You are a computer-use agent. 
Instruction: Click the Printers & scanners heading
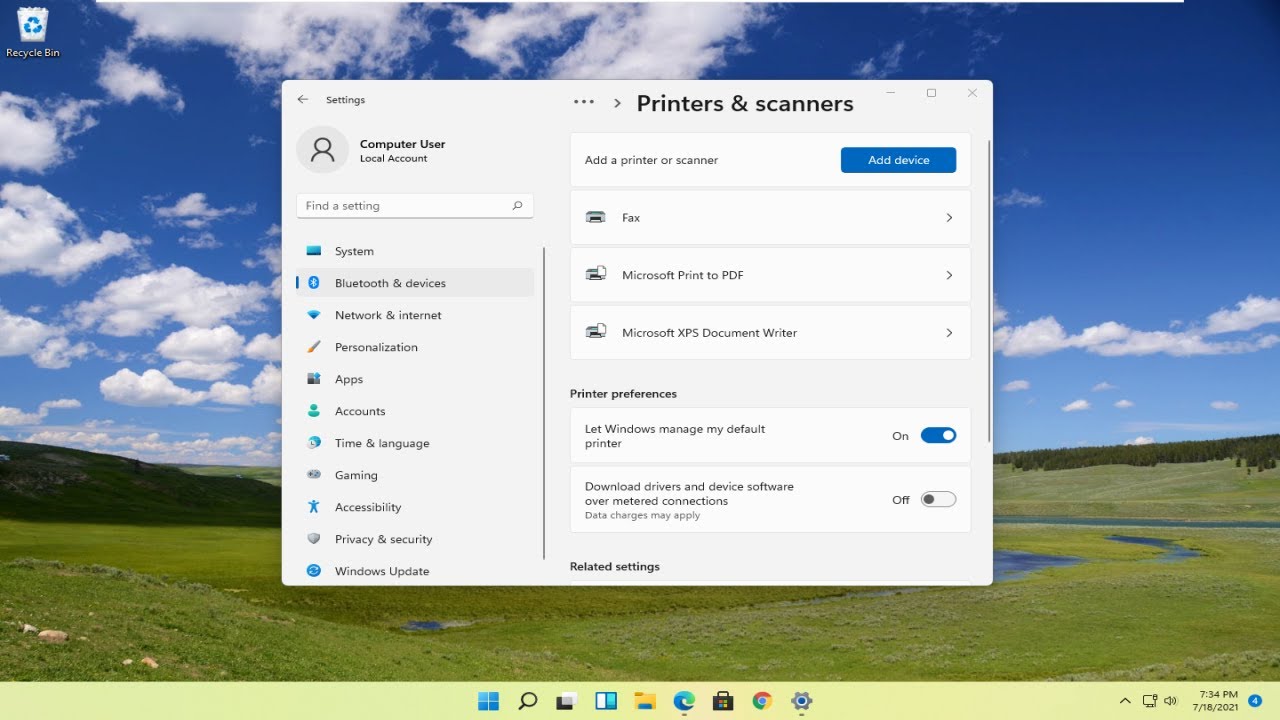(x=745, y=103)
